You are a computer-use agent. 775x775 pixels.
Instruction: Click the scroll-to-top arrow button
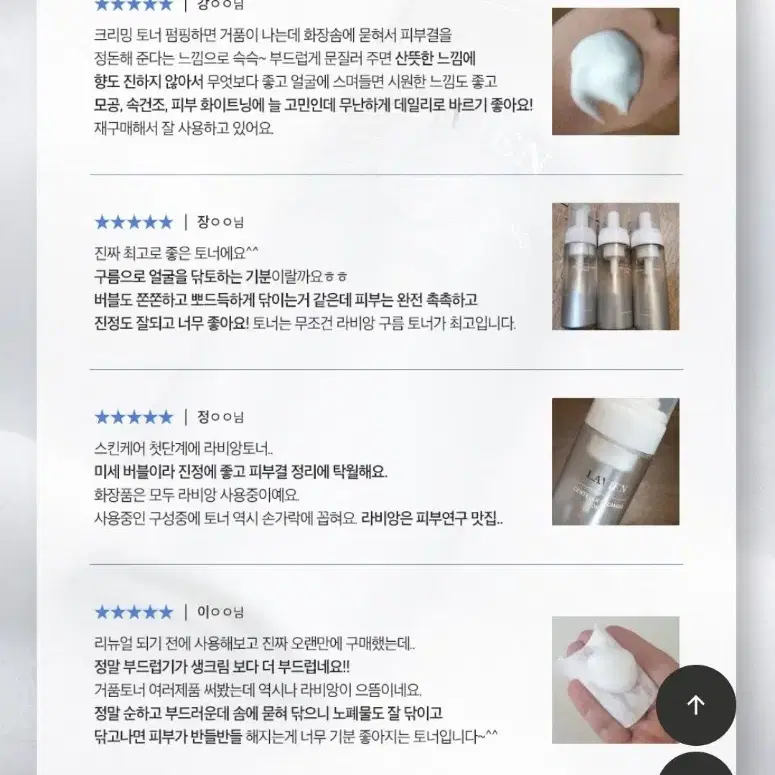[x=696, y=705]
